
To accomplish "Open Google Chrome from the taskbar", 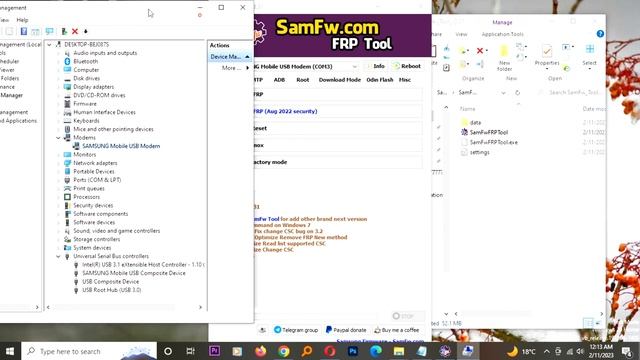I will pyautogui.click(x=284, y=351).
